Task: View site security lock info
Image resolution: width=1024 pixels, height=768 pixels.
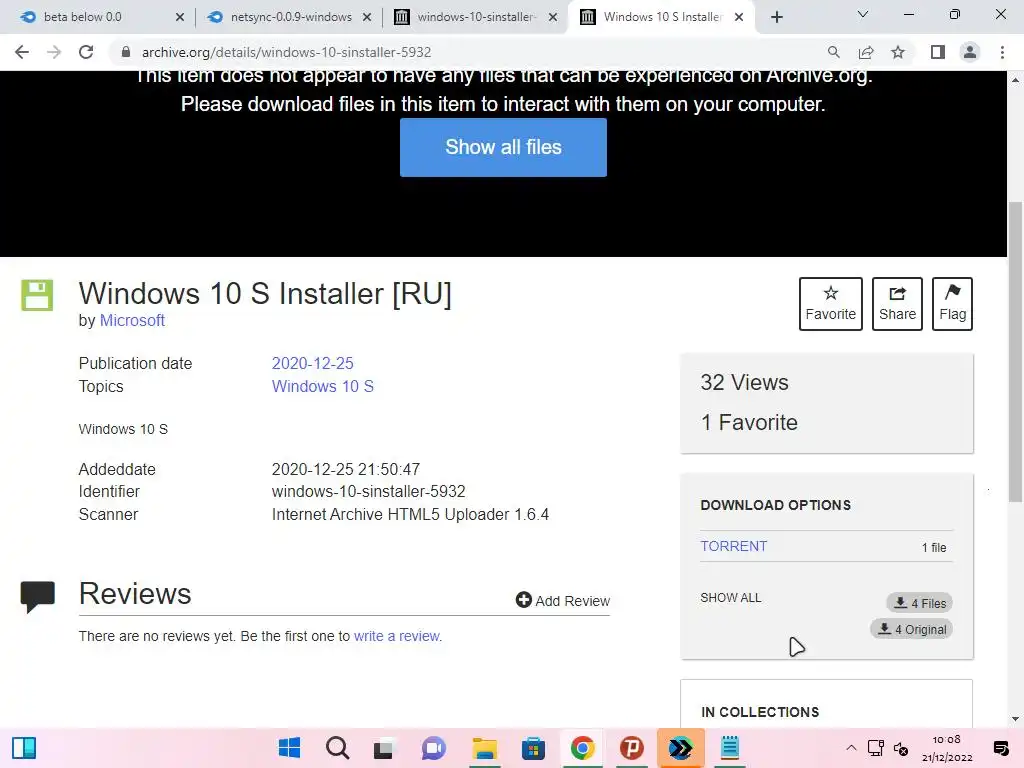Action: tap(126, 52)
